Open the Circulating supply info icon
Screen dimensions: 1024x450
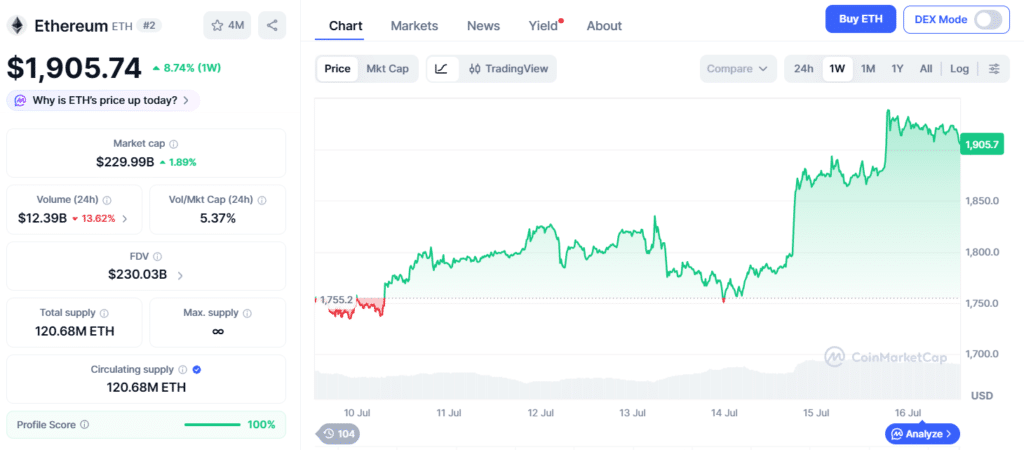(183, 370)
